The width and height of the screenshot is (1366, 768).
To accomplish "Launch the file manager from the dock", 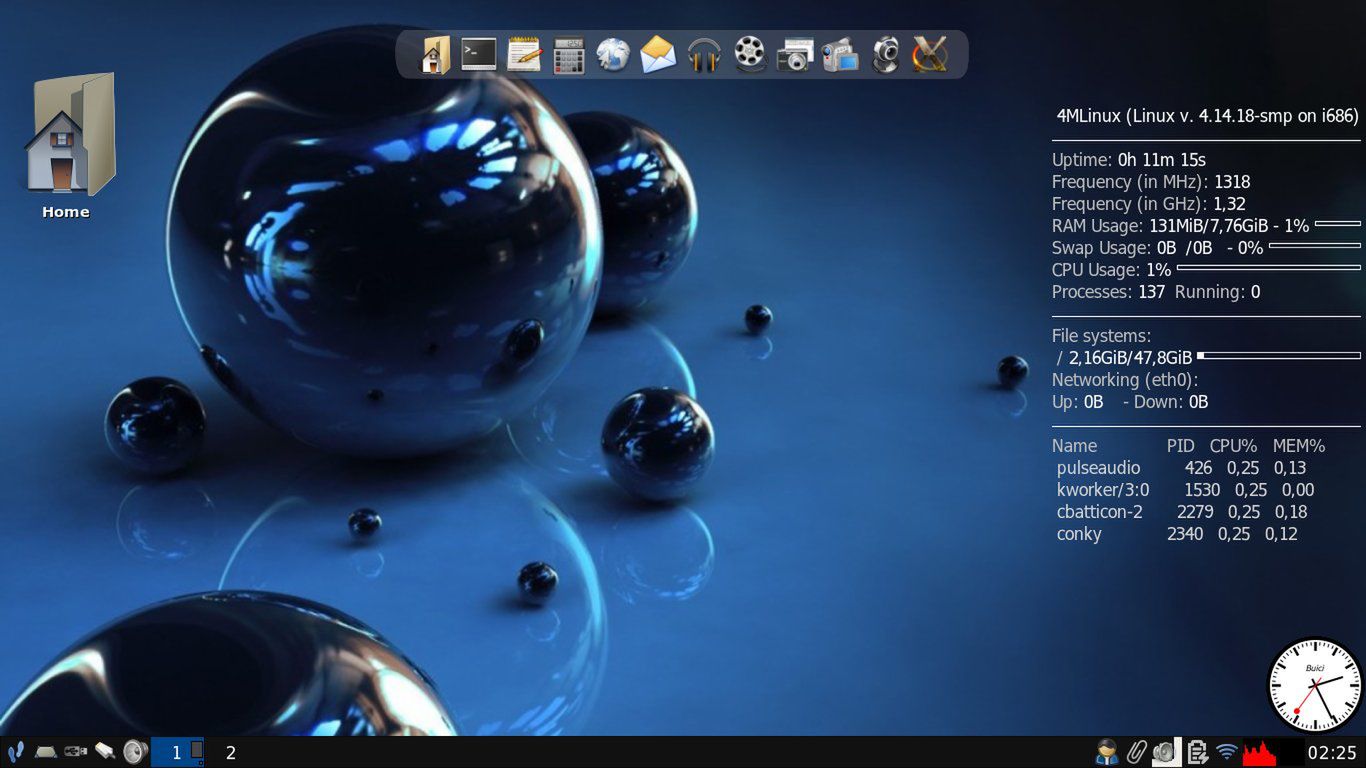I will click(434, 54).
